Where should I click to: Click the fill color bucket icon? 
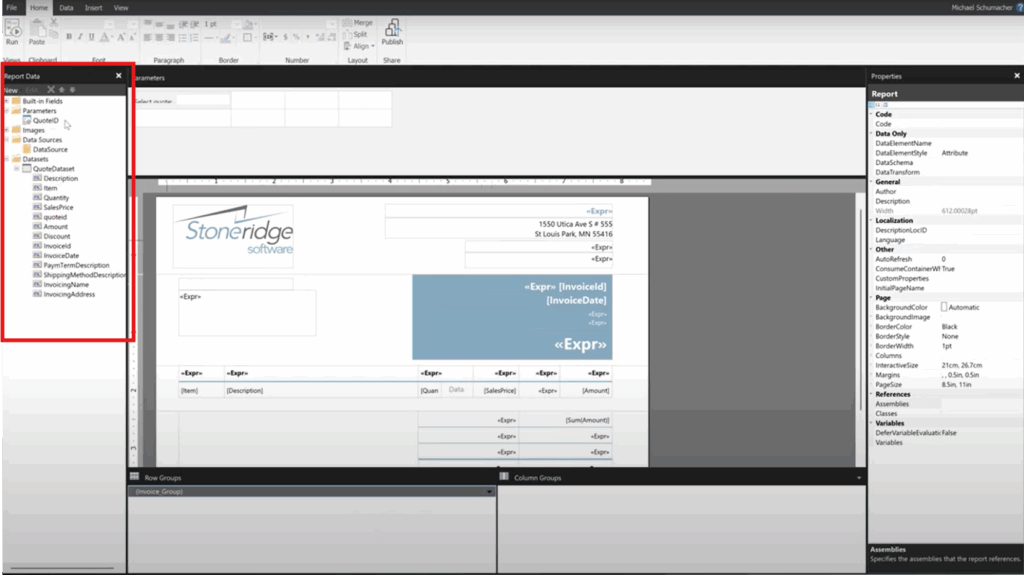coord(249,24)
